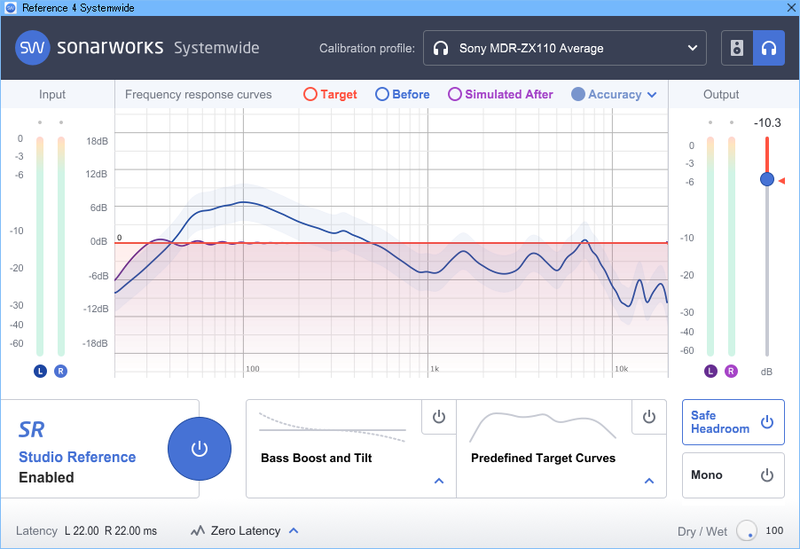Viewport: 800px width, 549px height.
Task: Click output gain value -10.3
Action: (767, 123)
